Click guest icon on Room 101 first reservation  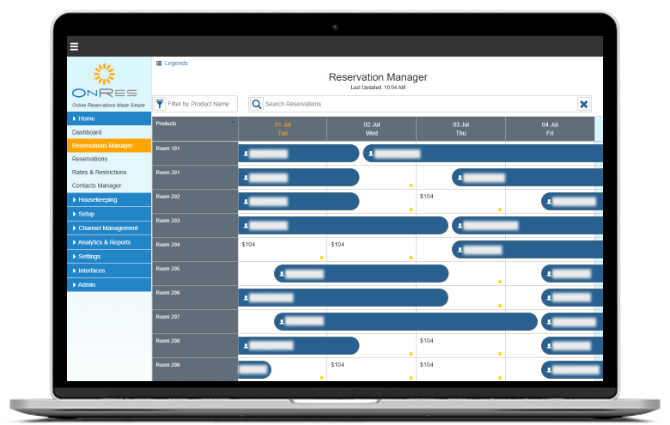pyautogui.click(x=245, y=154)
